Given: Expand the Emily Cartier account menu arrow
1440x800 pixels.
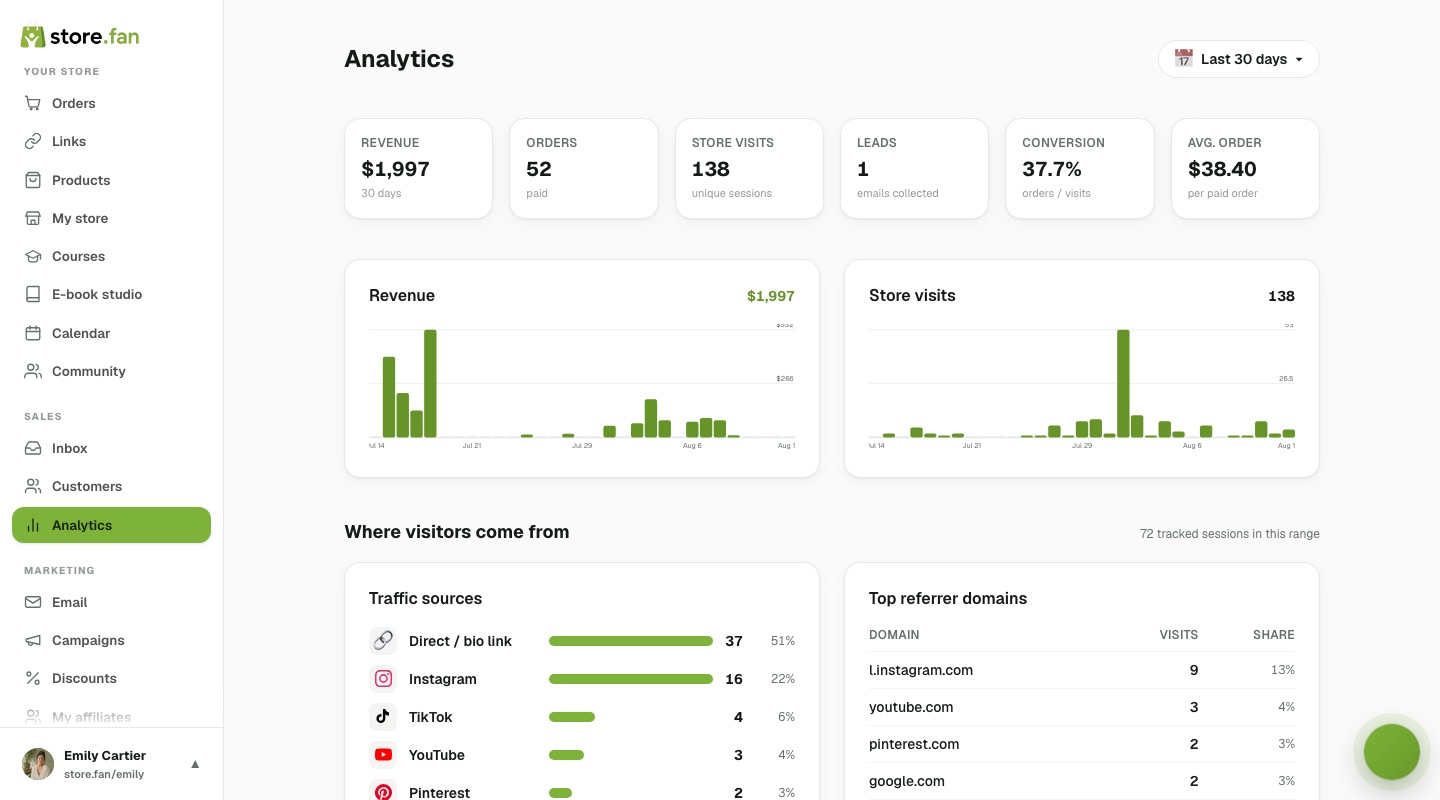Looking at the screenshot, I should pos(195,764).
